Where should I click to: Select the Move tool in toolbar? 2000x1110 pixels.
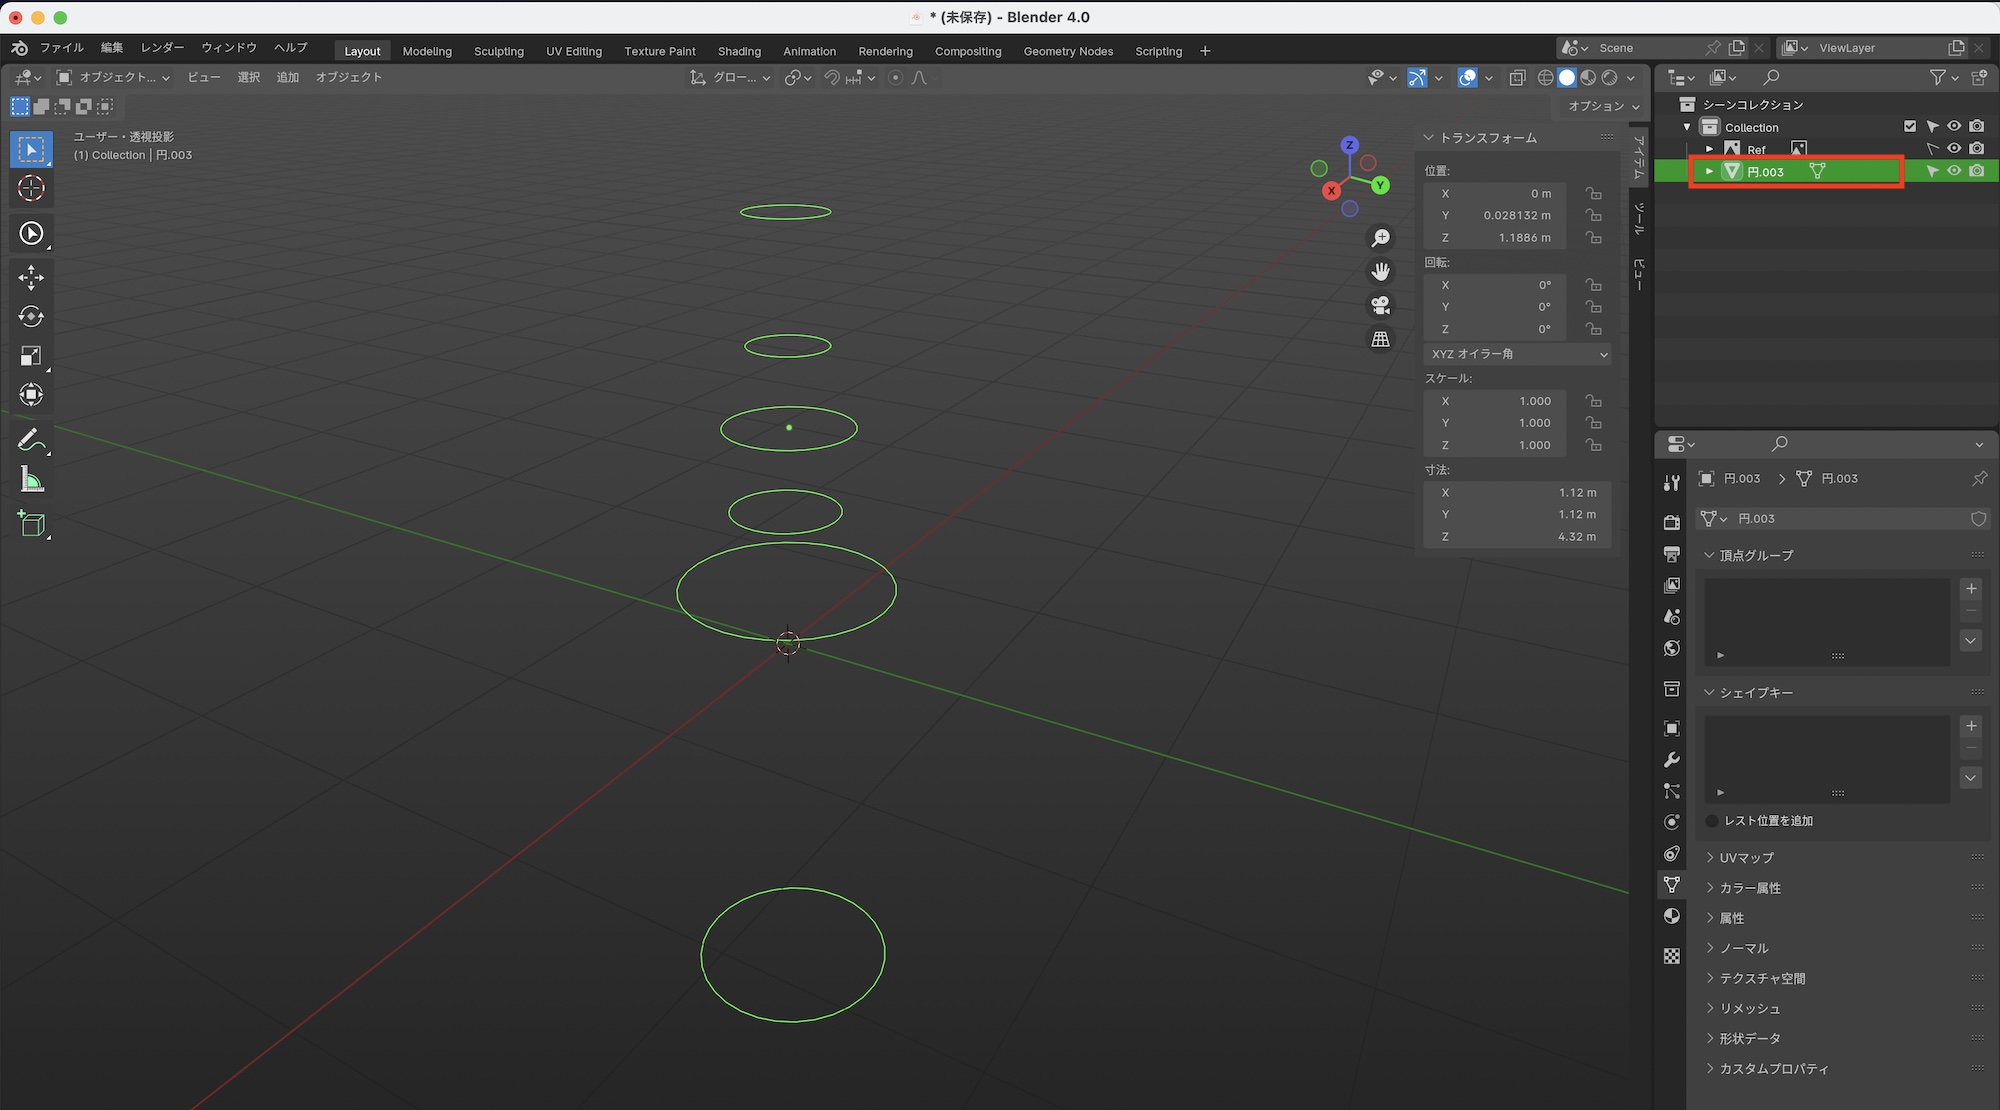tap(31, 277)
